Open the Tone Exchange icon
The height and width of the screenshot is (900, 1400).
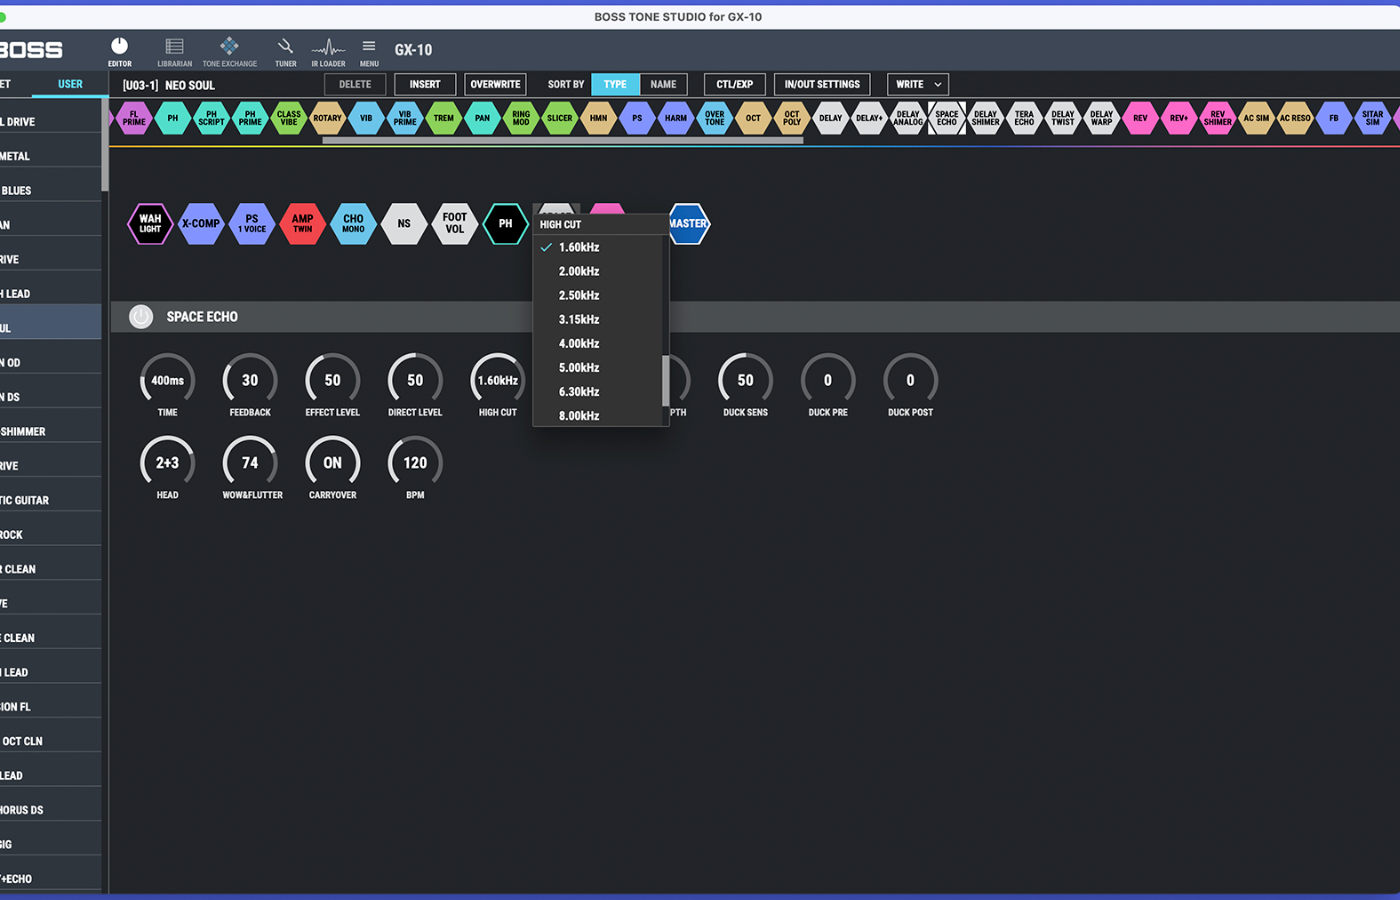tap(229, 51)
